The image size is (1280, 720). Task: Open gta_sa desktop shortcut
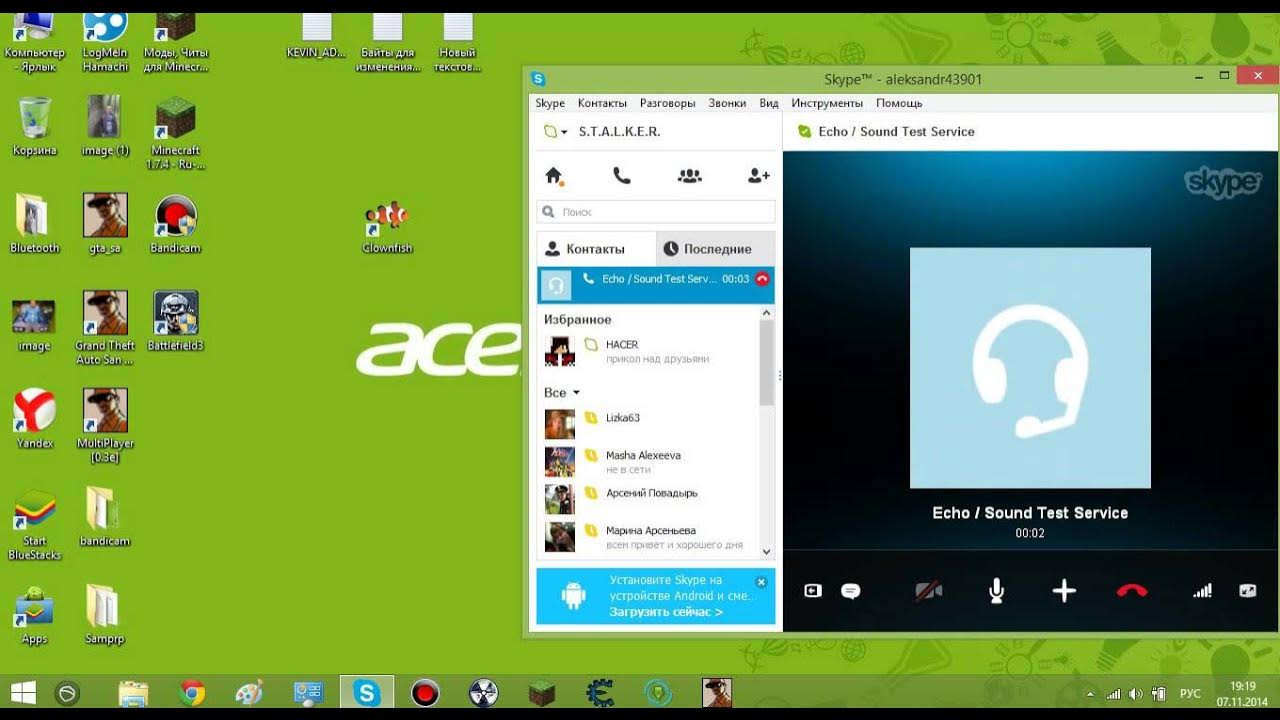pyautogui.click(x=104, y=224)
